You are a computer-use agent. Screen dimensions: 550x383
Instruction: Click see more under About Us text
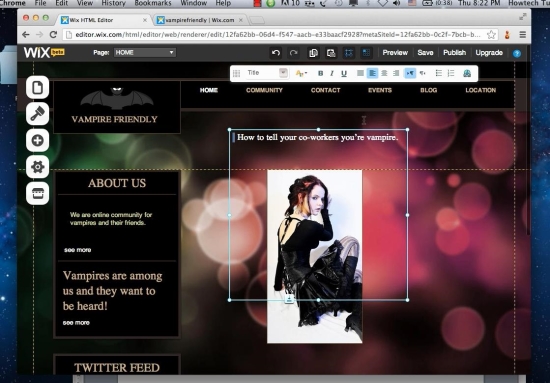pos(78,250)
